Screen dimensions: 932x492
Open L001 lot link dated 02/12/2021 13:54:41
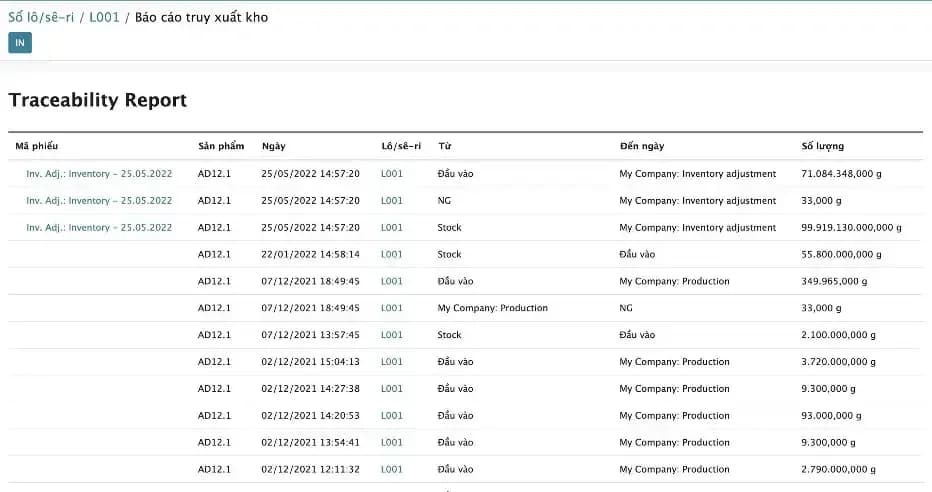[392, 443]
